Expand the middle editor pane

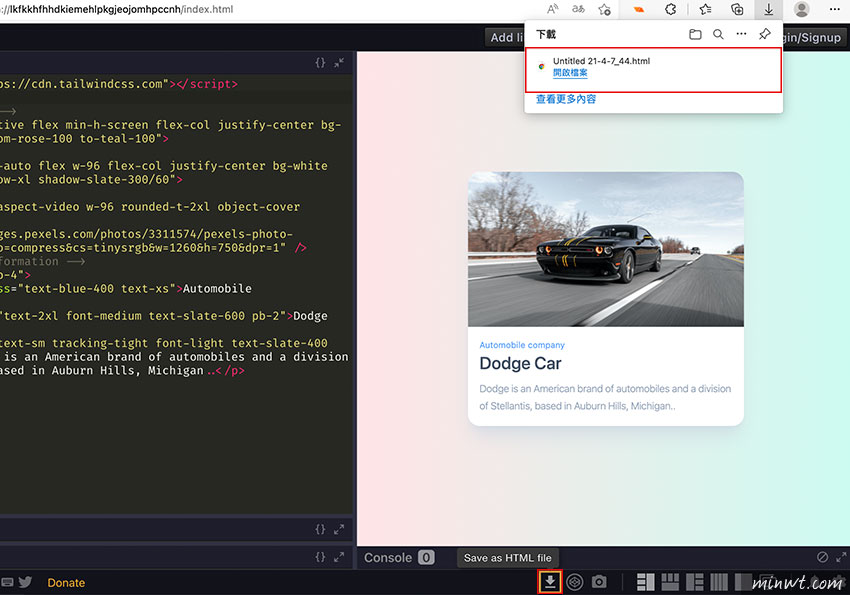click(x=339, y=529)
